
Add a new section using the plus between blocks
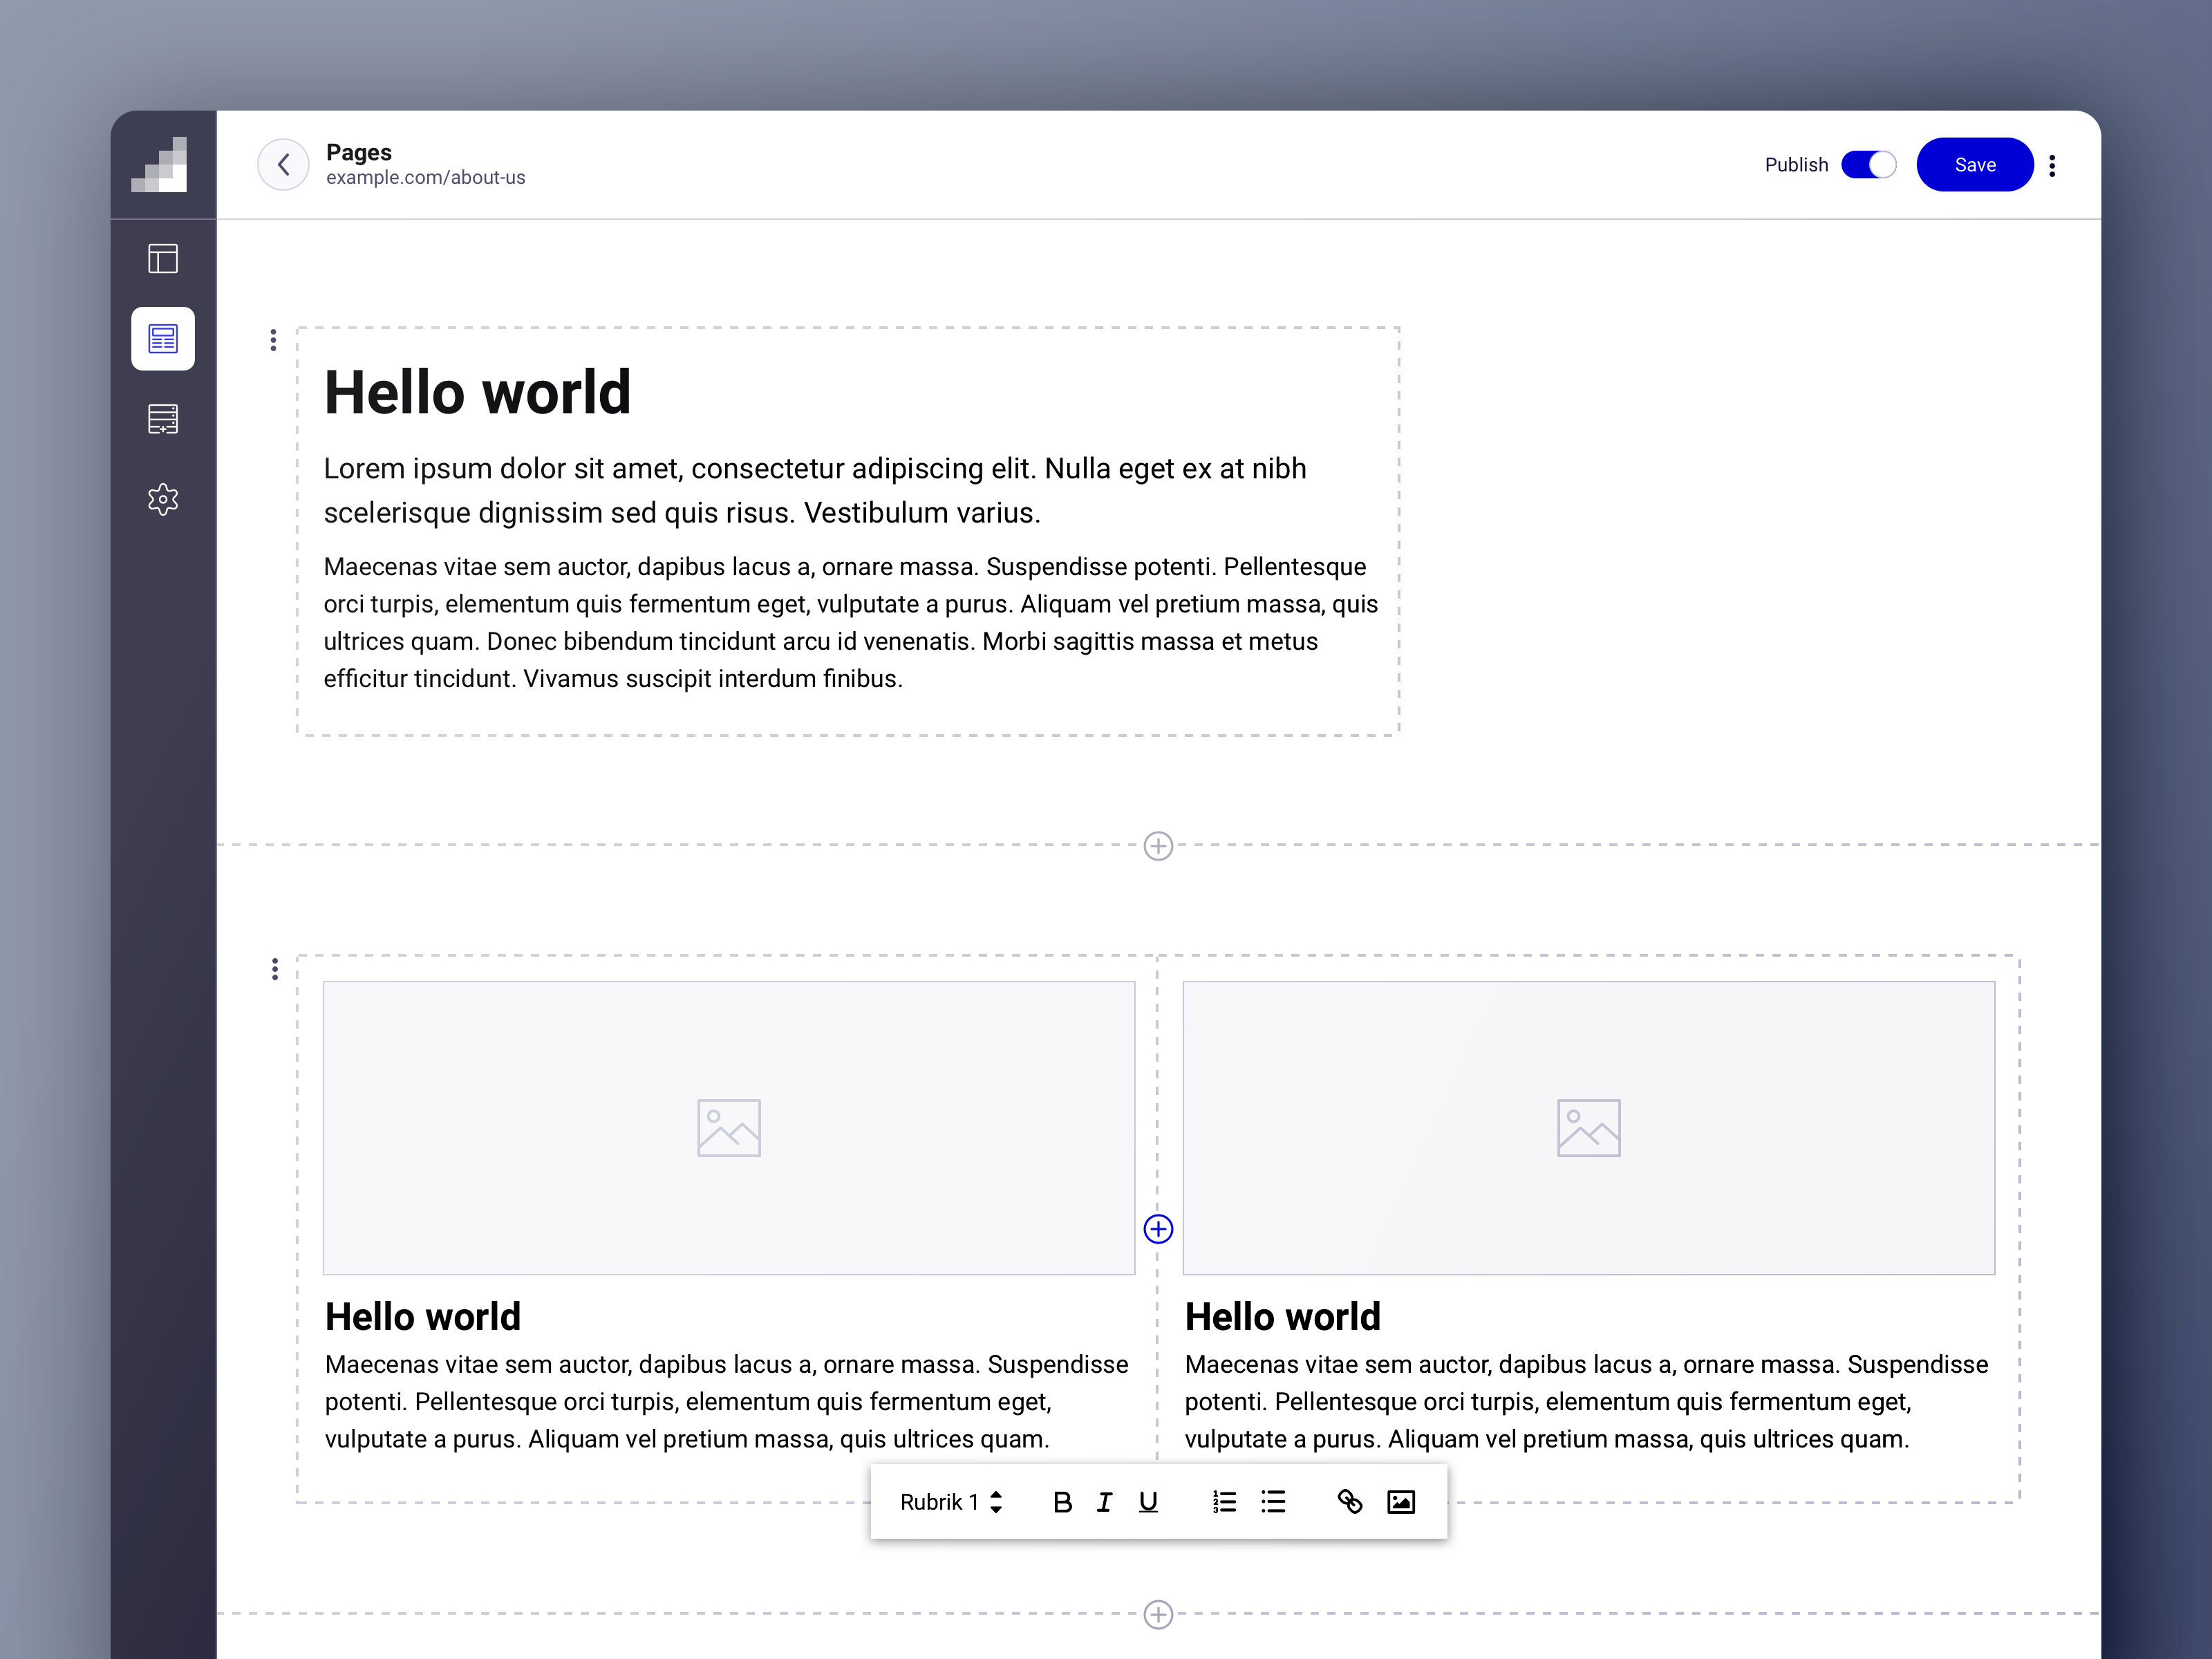(1158, 846)
